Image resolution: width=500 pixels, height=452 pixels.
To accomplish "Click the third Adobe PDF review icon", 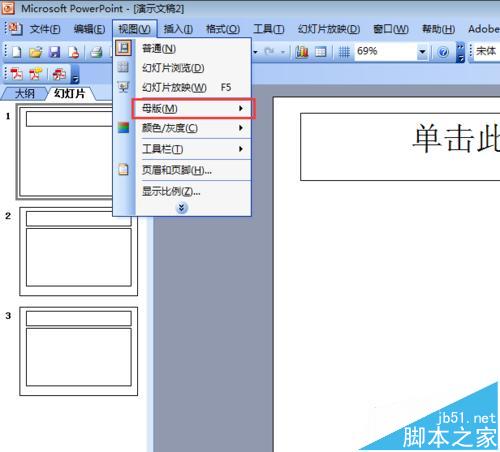I will pyautogui.click(x=59, y=74).
